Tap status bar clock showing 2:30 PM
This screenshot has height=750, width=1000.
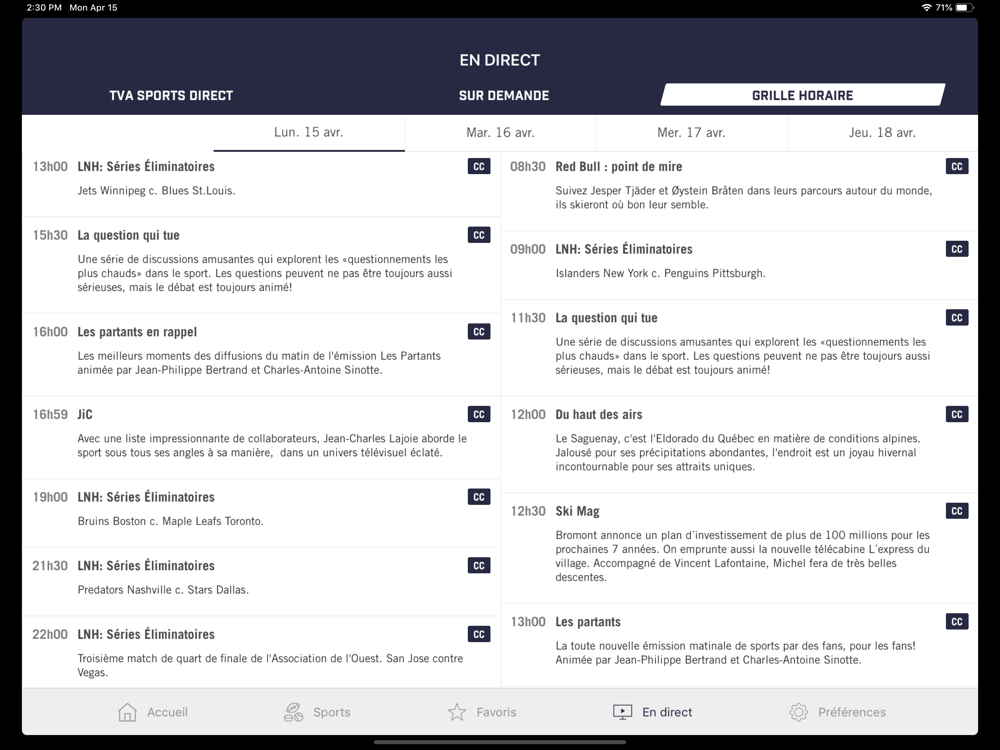point(44,8)
